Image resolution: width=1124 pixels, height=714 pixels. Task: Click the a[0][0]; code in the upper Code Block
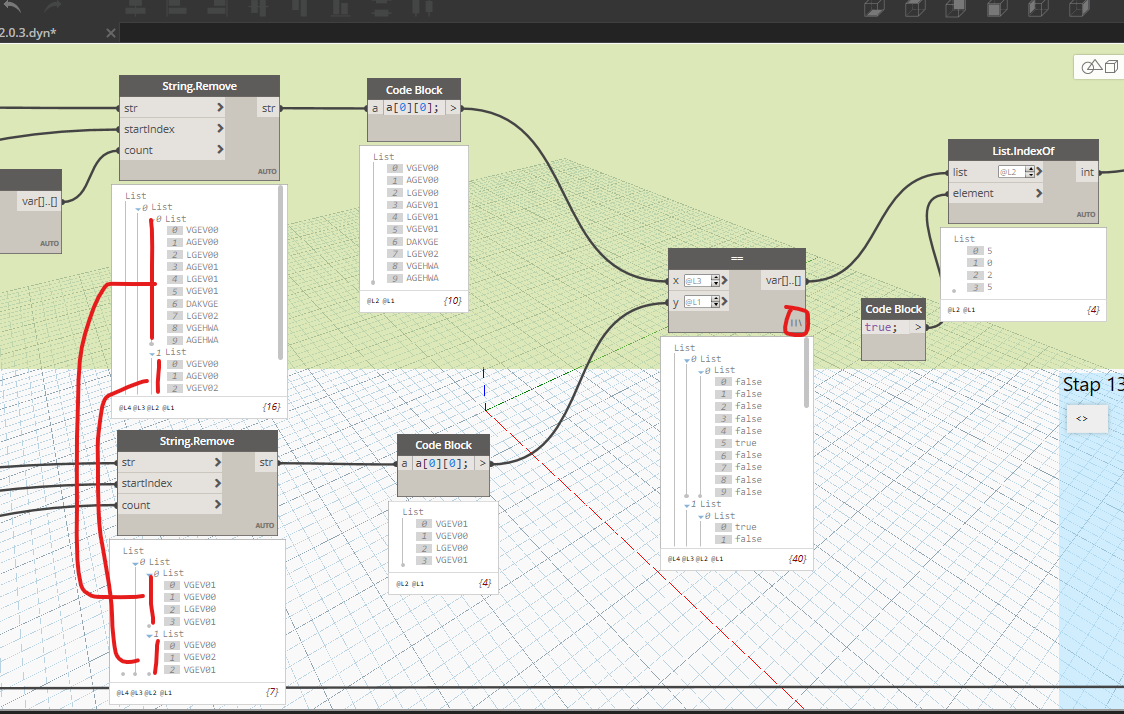[x=412, y=108]
